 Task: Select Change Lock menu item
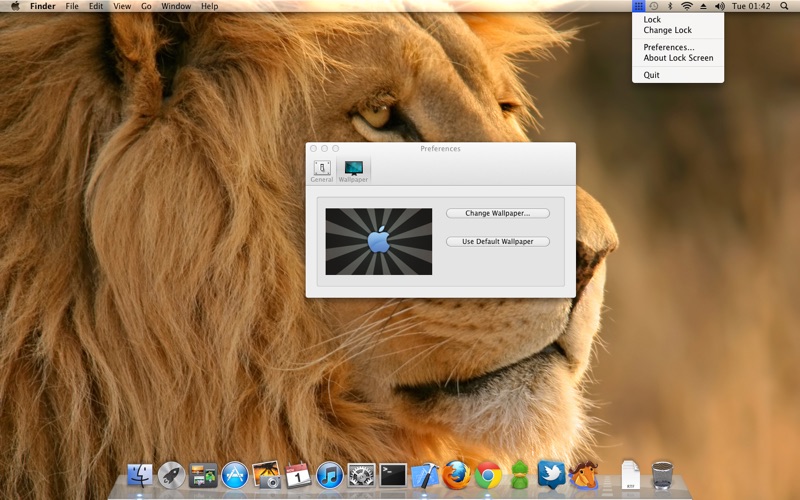pos(667,31)
